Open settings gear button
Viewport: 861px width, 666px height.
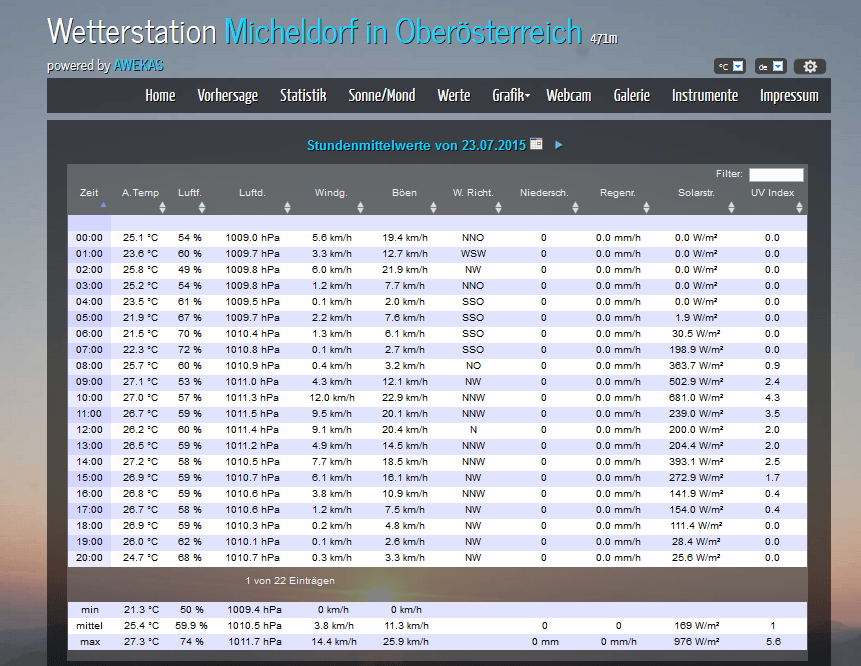pyautogui.click(x=810, y=66)
